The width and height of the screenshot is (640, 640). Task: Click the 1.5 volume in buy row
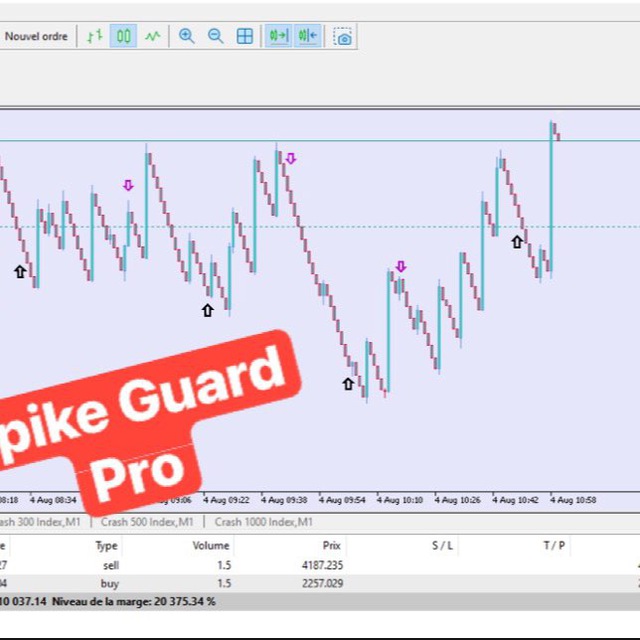[x=224, y=584]
